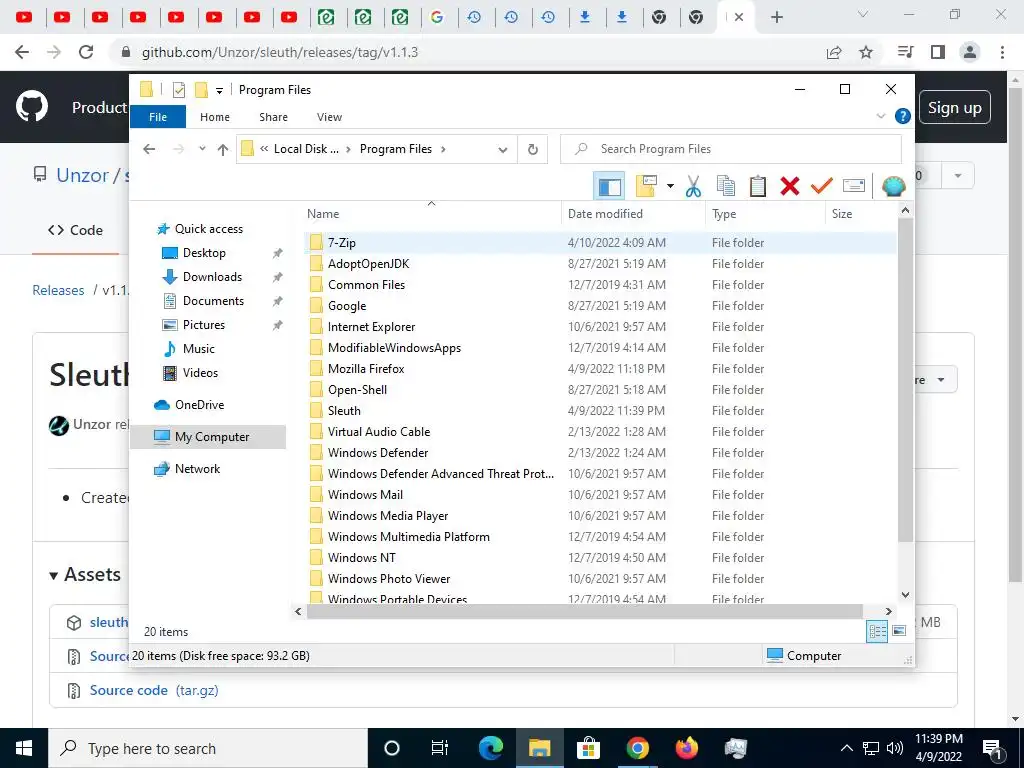
Task: Refresh the Program Files folder
Action: click(x=533, y=150)
